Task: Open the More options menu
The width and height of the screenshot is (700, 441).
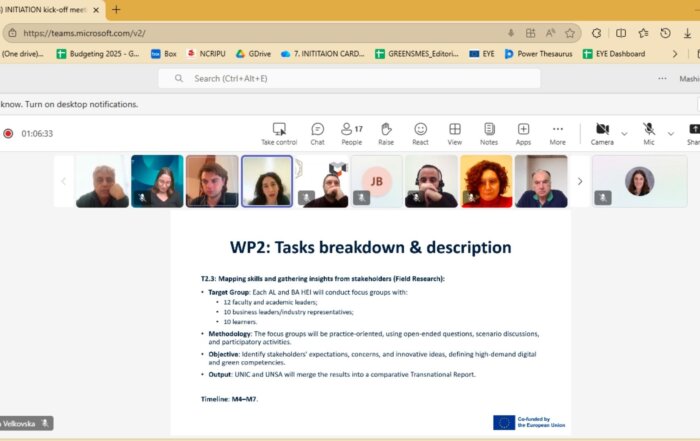Action: [x=558, y=129]
